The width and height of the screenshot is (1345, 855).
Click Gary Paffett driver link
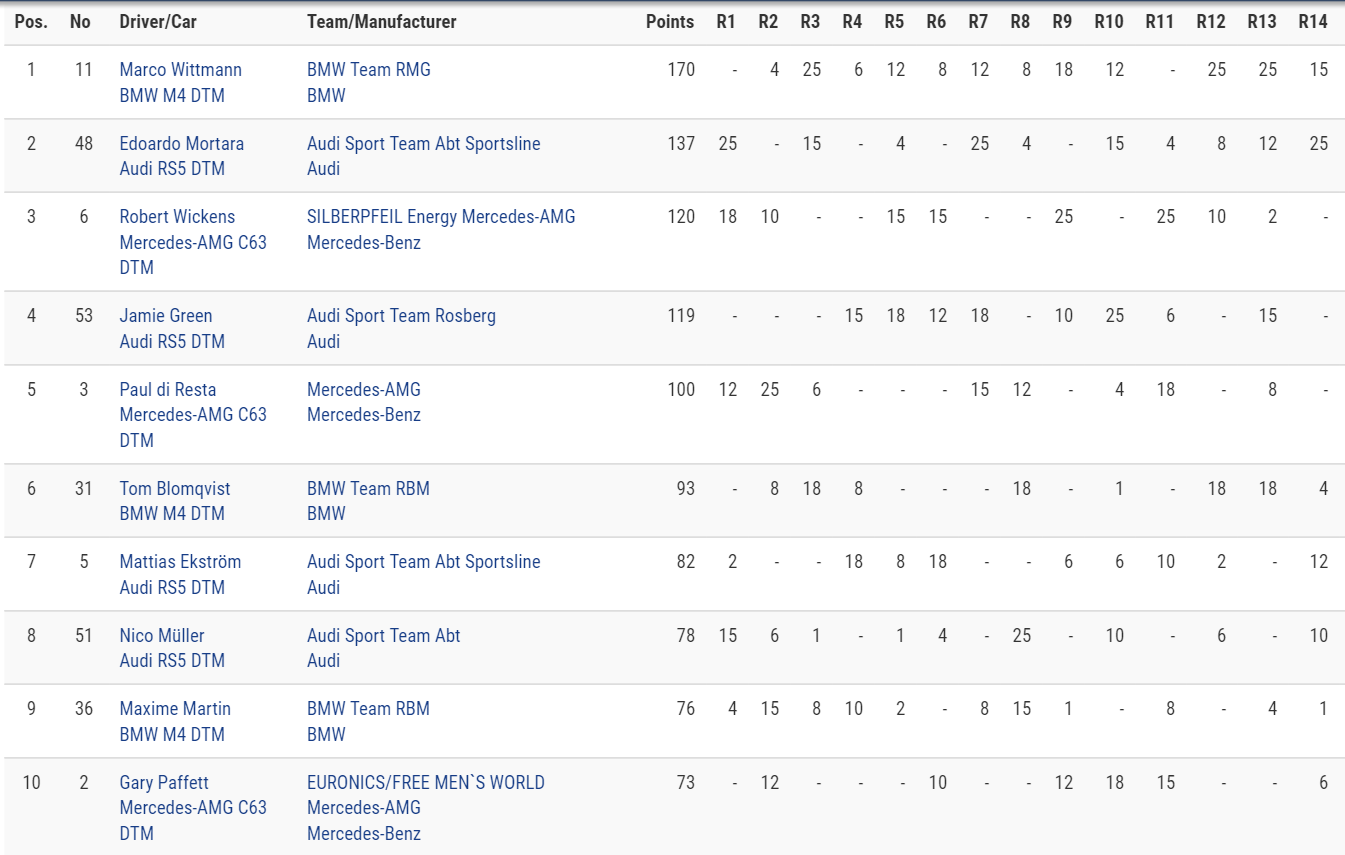coord(164,783)
